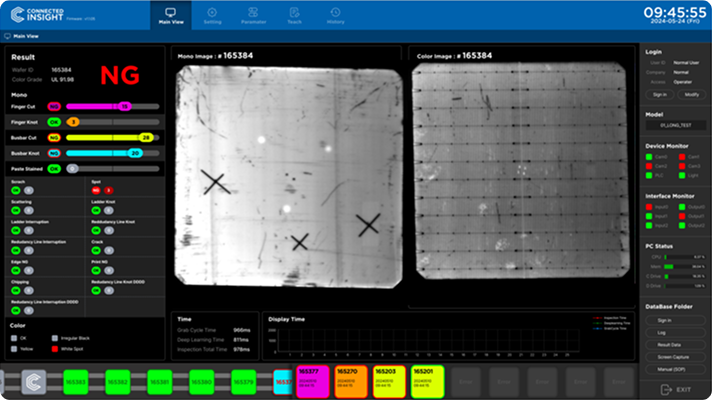Toggle the OK color checkbox
This screenshot has width=712, height=400.
tap(14, 338)
